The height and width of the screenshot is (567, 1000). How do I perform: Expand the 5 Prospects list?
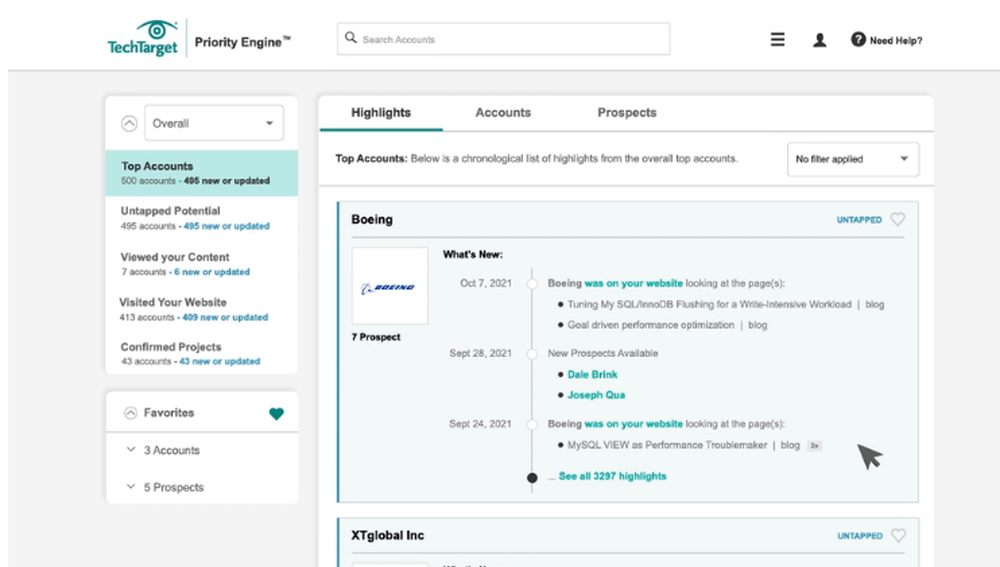[131, 487]
